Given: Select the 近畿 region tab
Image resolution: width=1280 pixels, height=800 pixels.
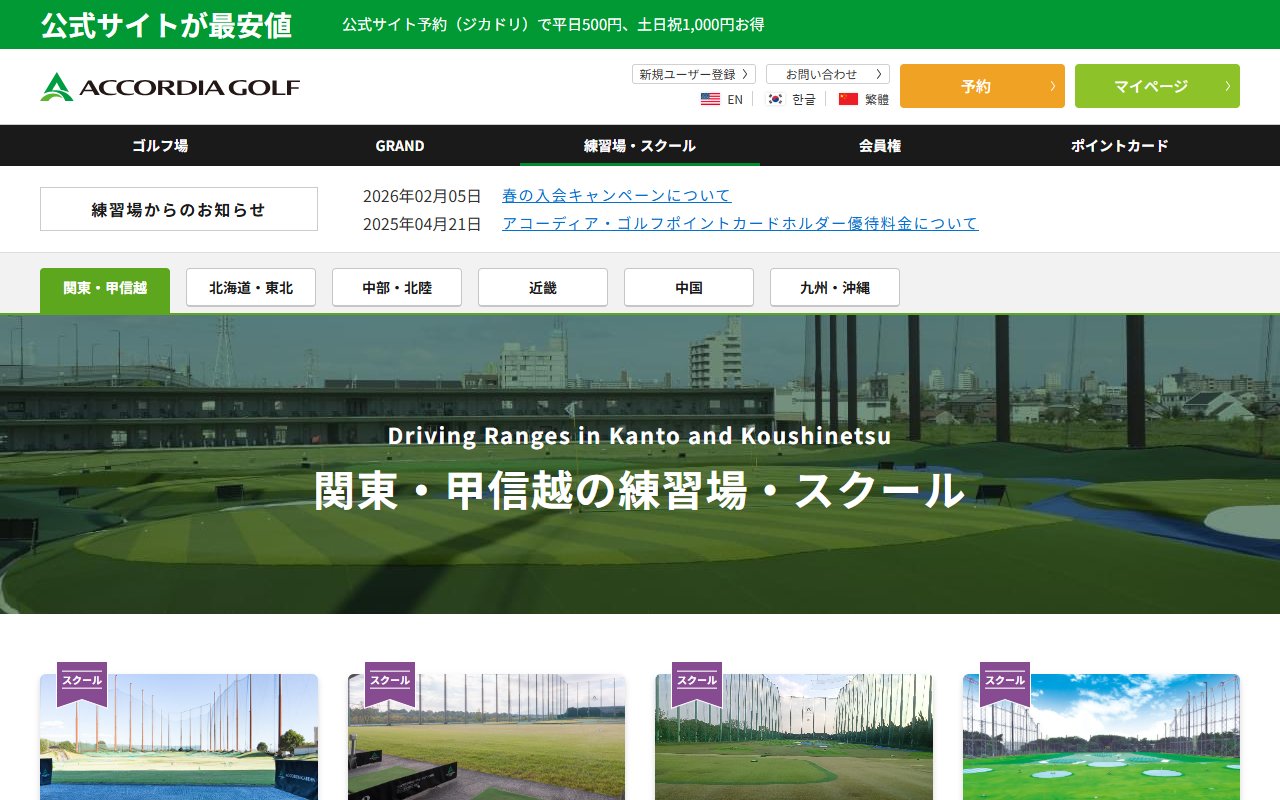Looking at the screenshot, I should point(543,288).
